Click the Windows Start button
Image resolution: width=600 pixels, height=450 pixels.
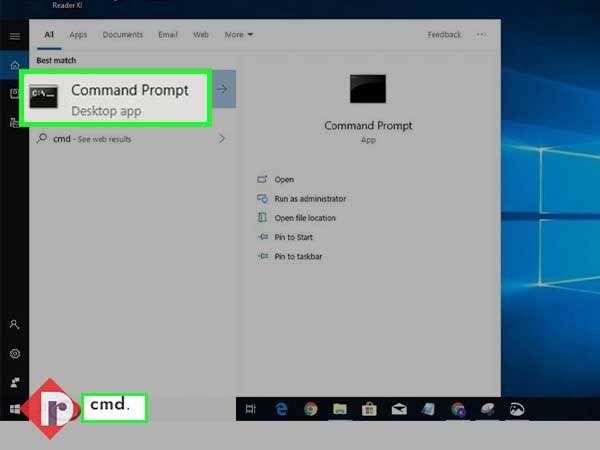click(x=15, y=409)
